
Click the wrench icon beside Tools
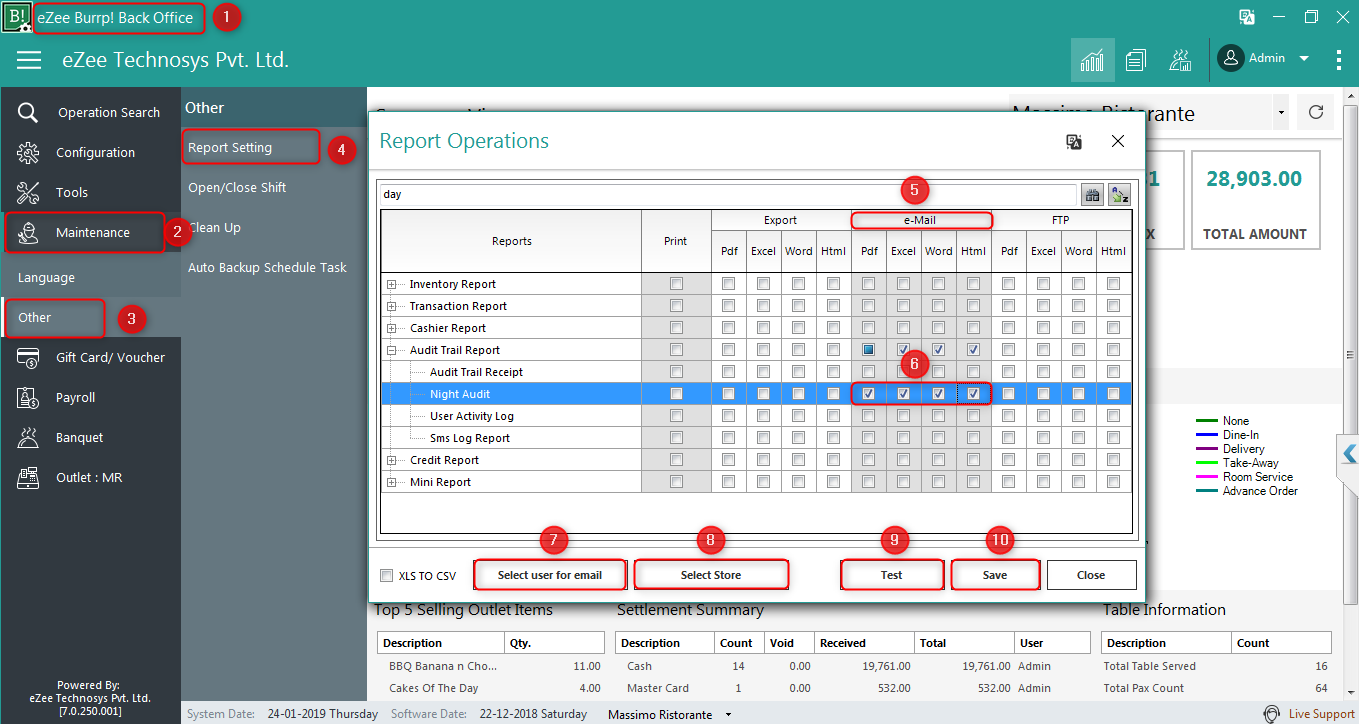coord(28,192)
